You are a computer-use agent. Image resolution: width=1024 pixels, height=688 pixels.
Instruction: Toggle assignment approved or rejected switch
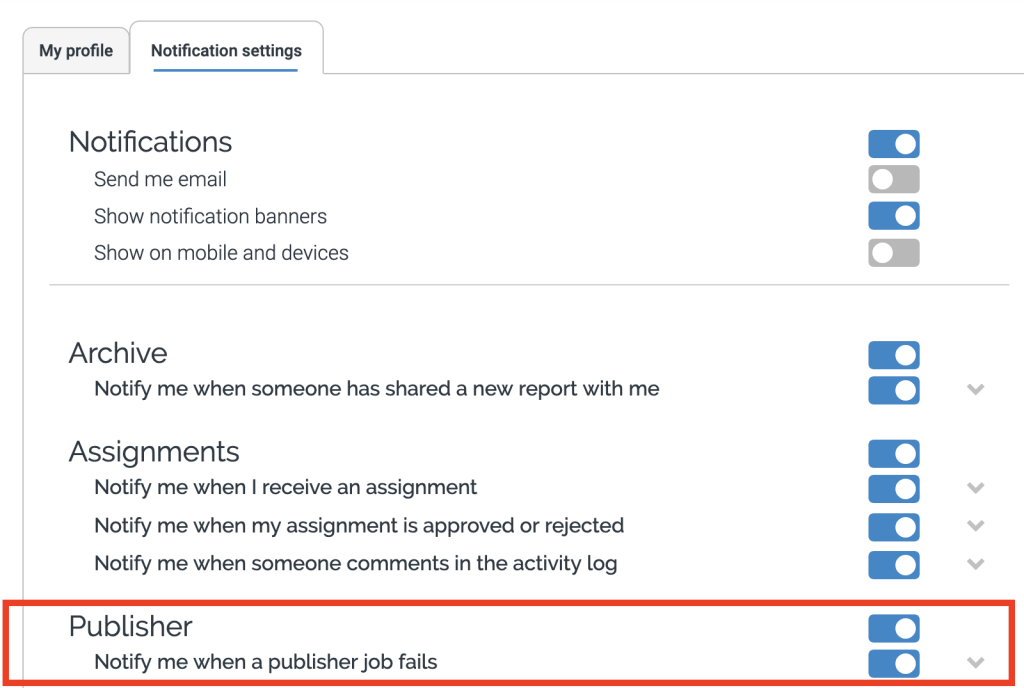pos(893,526)
